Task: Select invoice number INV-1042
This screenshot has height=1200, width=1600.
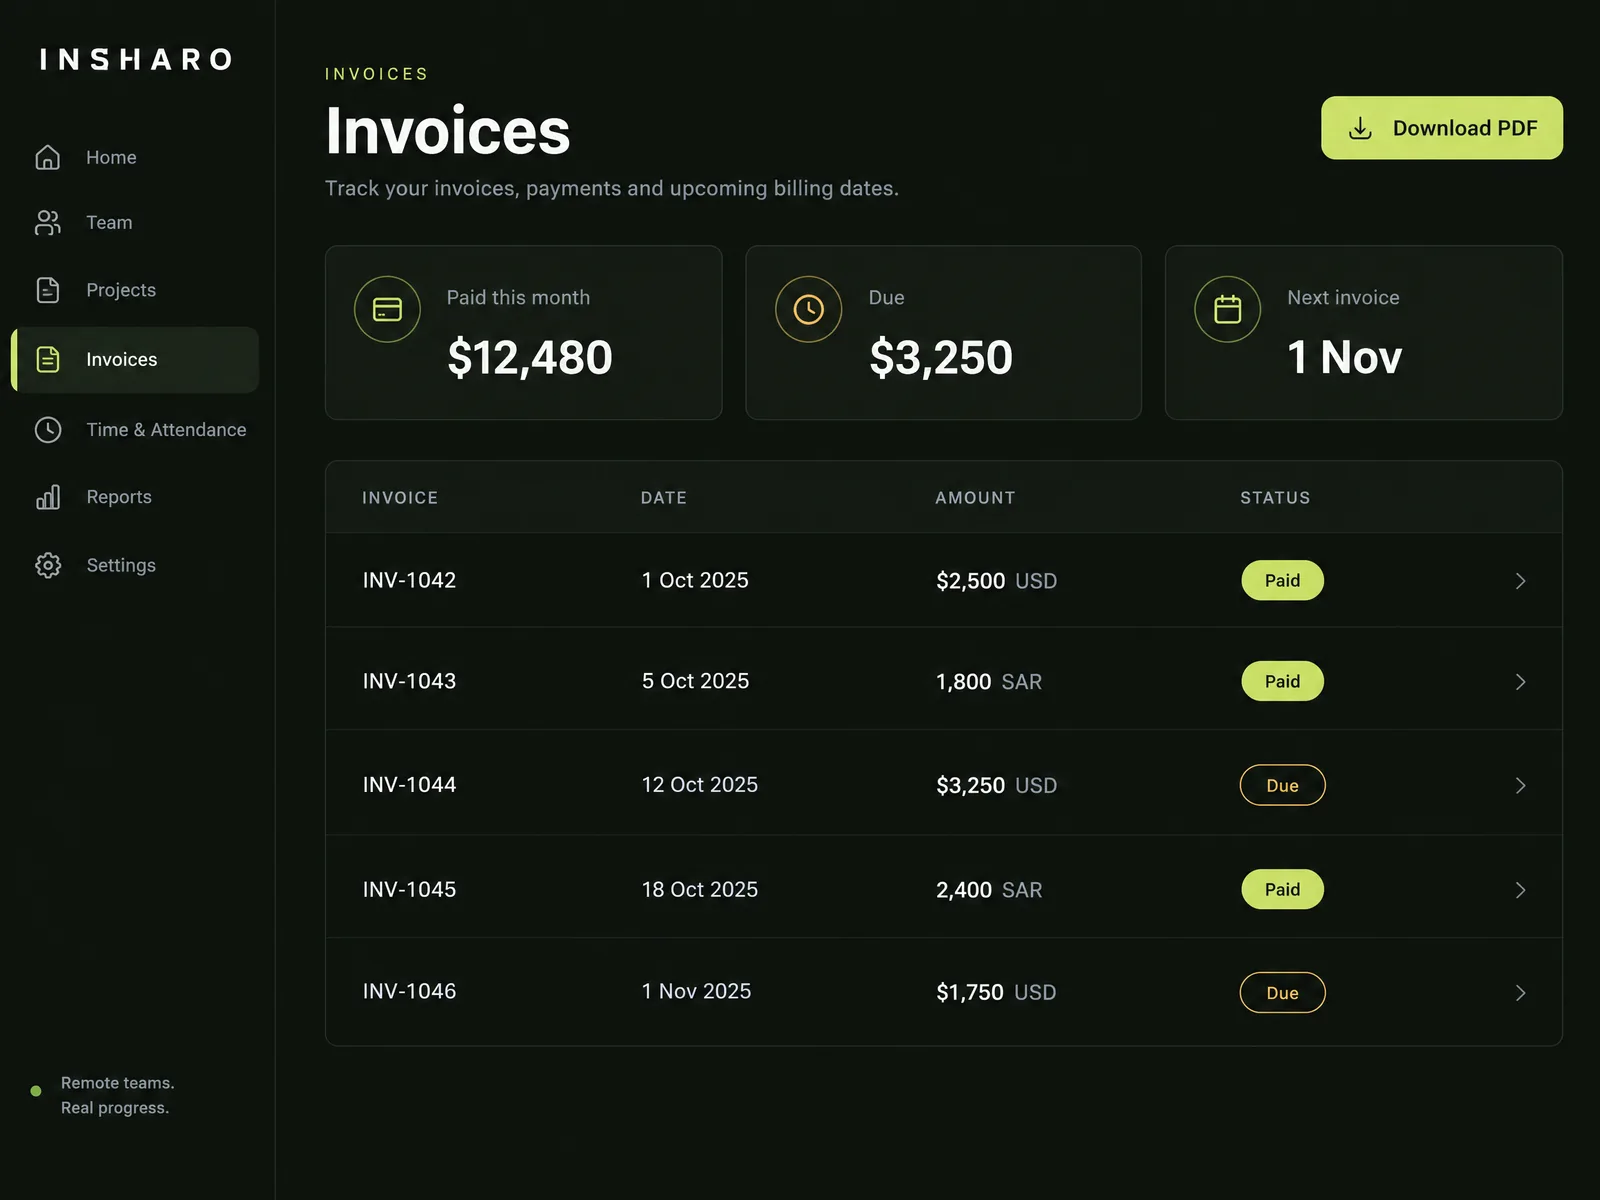Action: [409, 581]
